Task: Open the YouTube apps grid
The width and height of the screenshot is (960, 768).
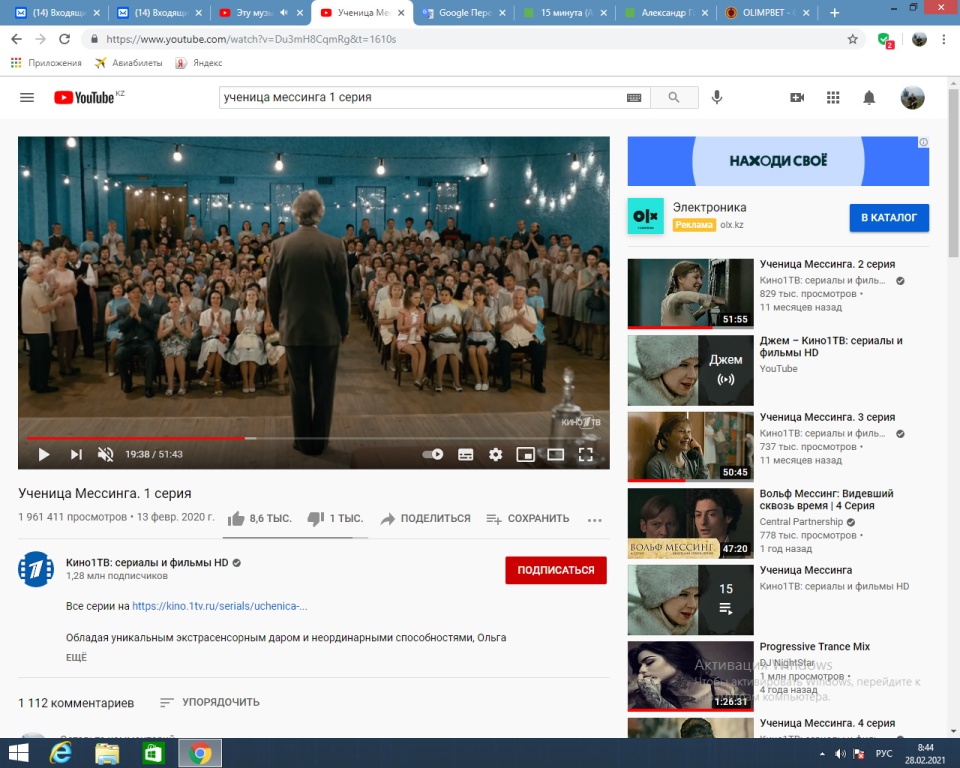Action: coord(833,97)
